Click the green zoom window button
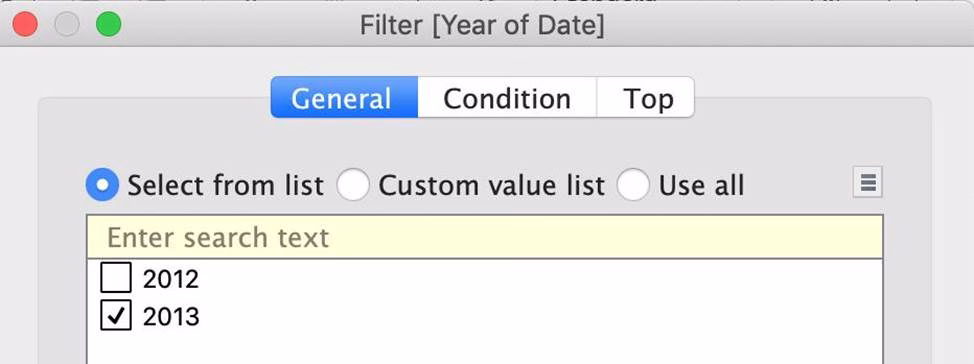This screenshot has width=974, height=364. pos(108,25)
